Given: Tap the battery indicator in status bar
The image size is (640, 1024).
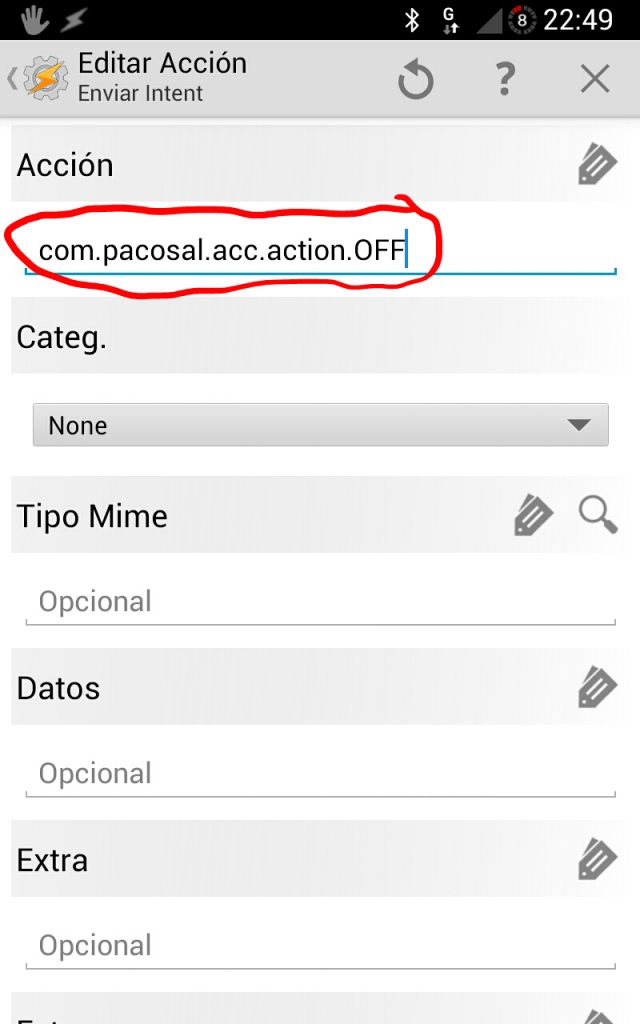Looking at the screenshot, I should [521, 20].
